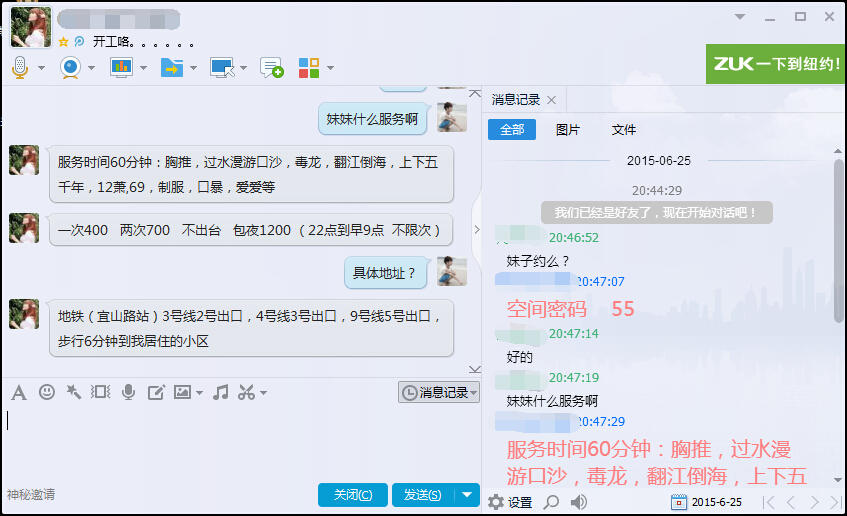
Task: Collapse the history side panel with chevron
Action: (x=476, y=230)
